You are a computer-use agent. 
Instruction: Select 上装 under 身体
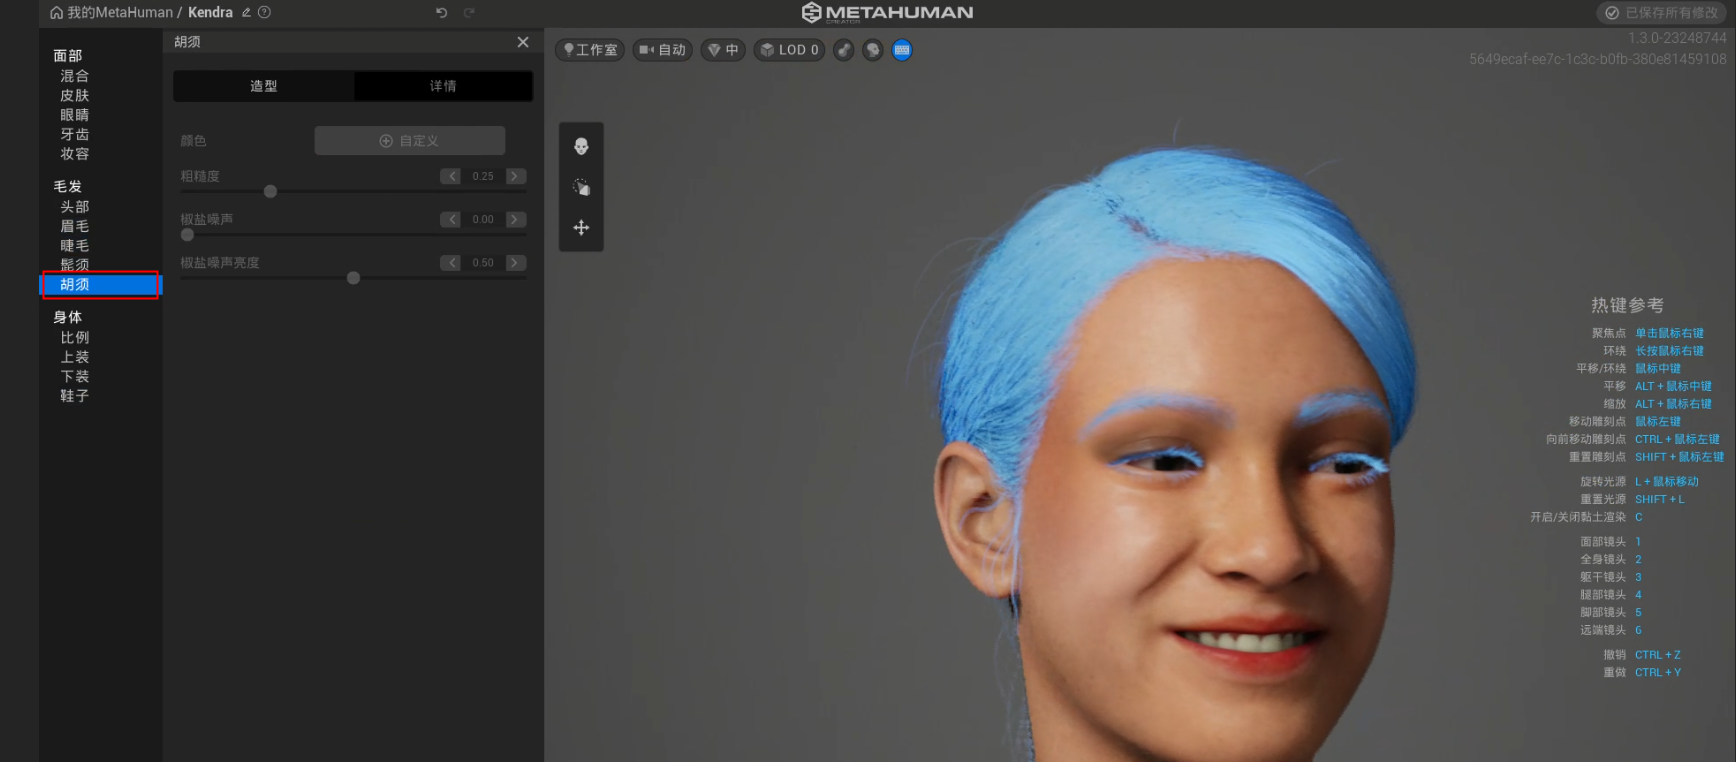point(75,357)
